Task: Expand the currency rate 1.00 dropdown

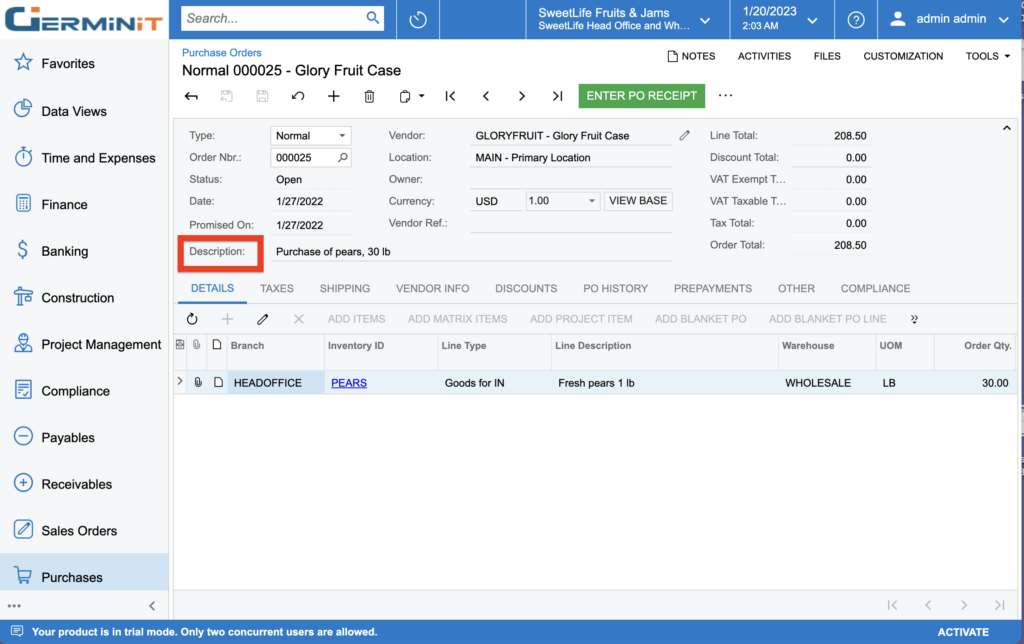Action: click(x=591, y=201)
